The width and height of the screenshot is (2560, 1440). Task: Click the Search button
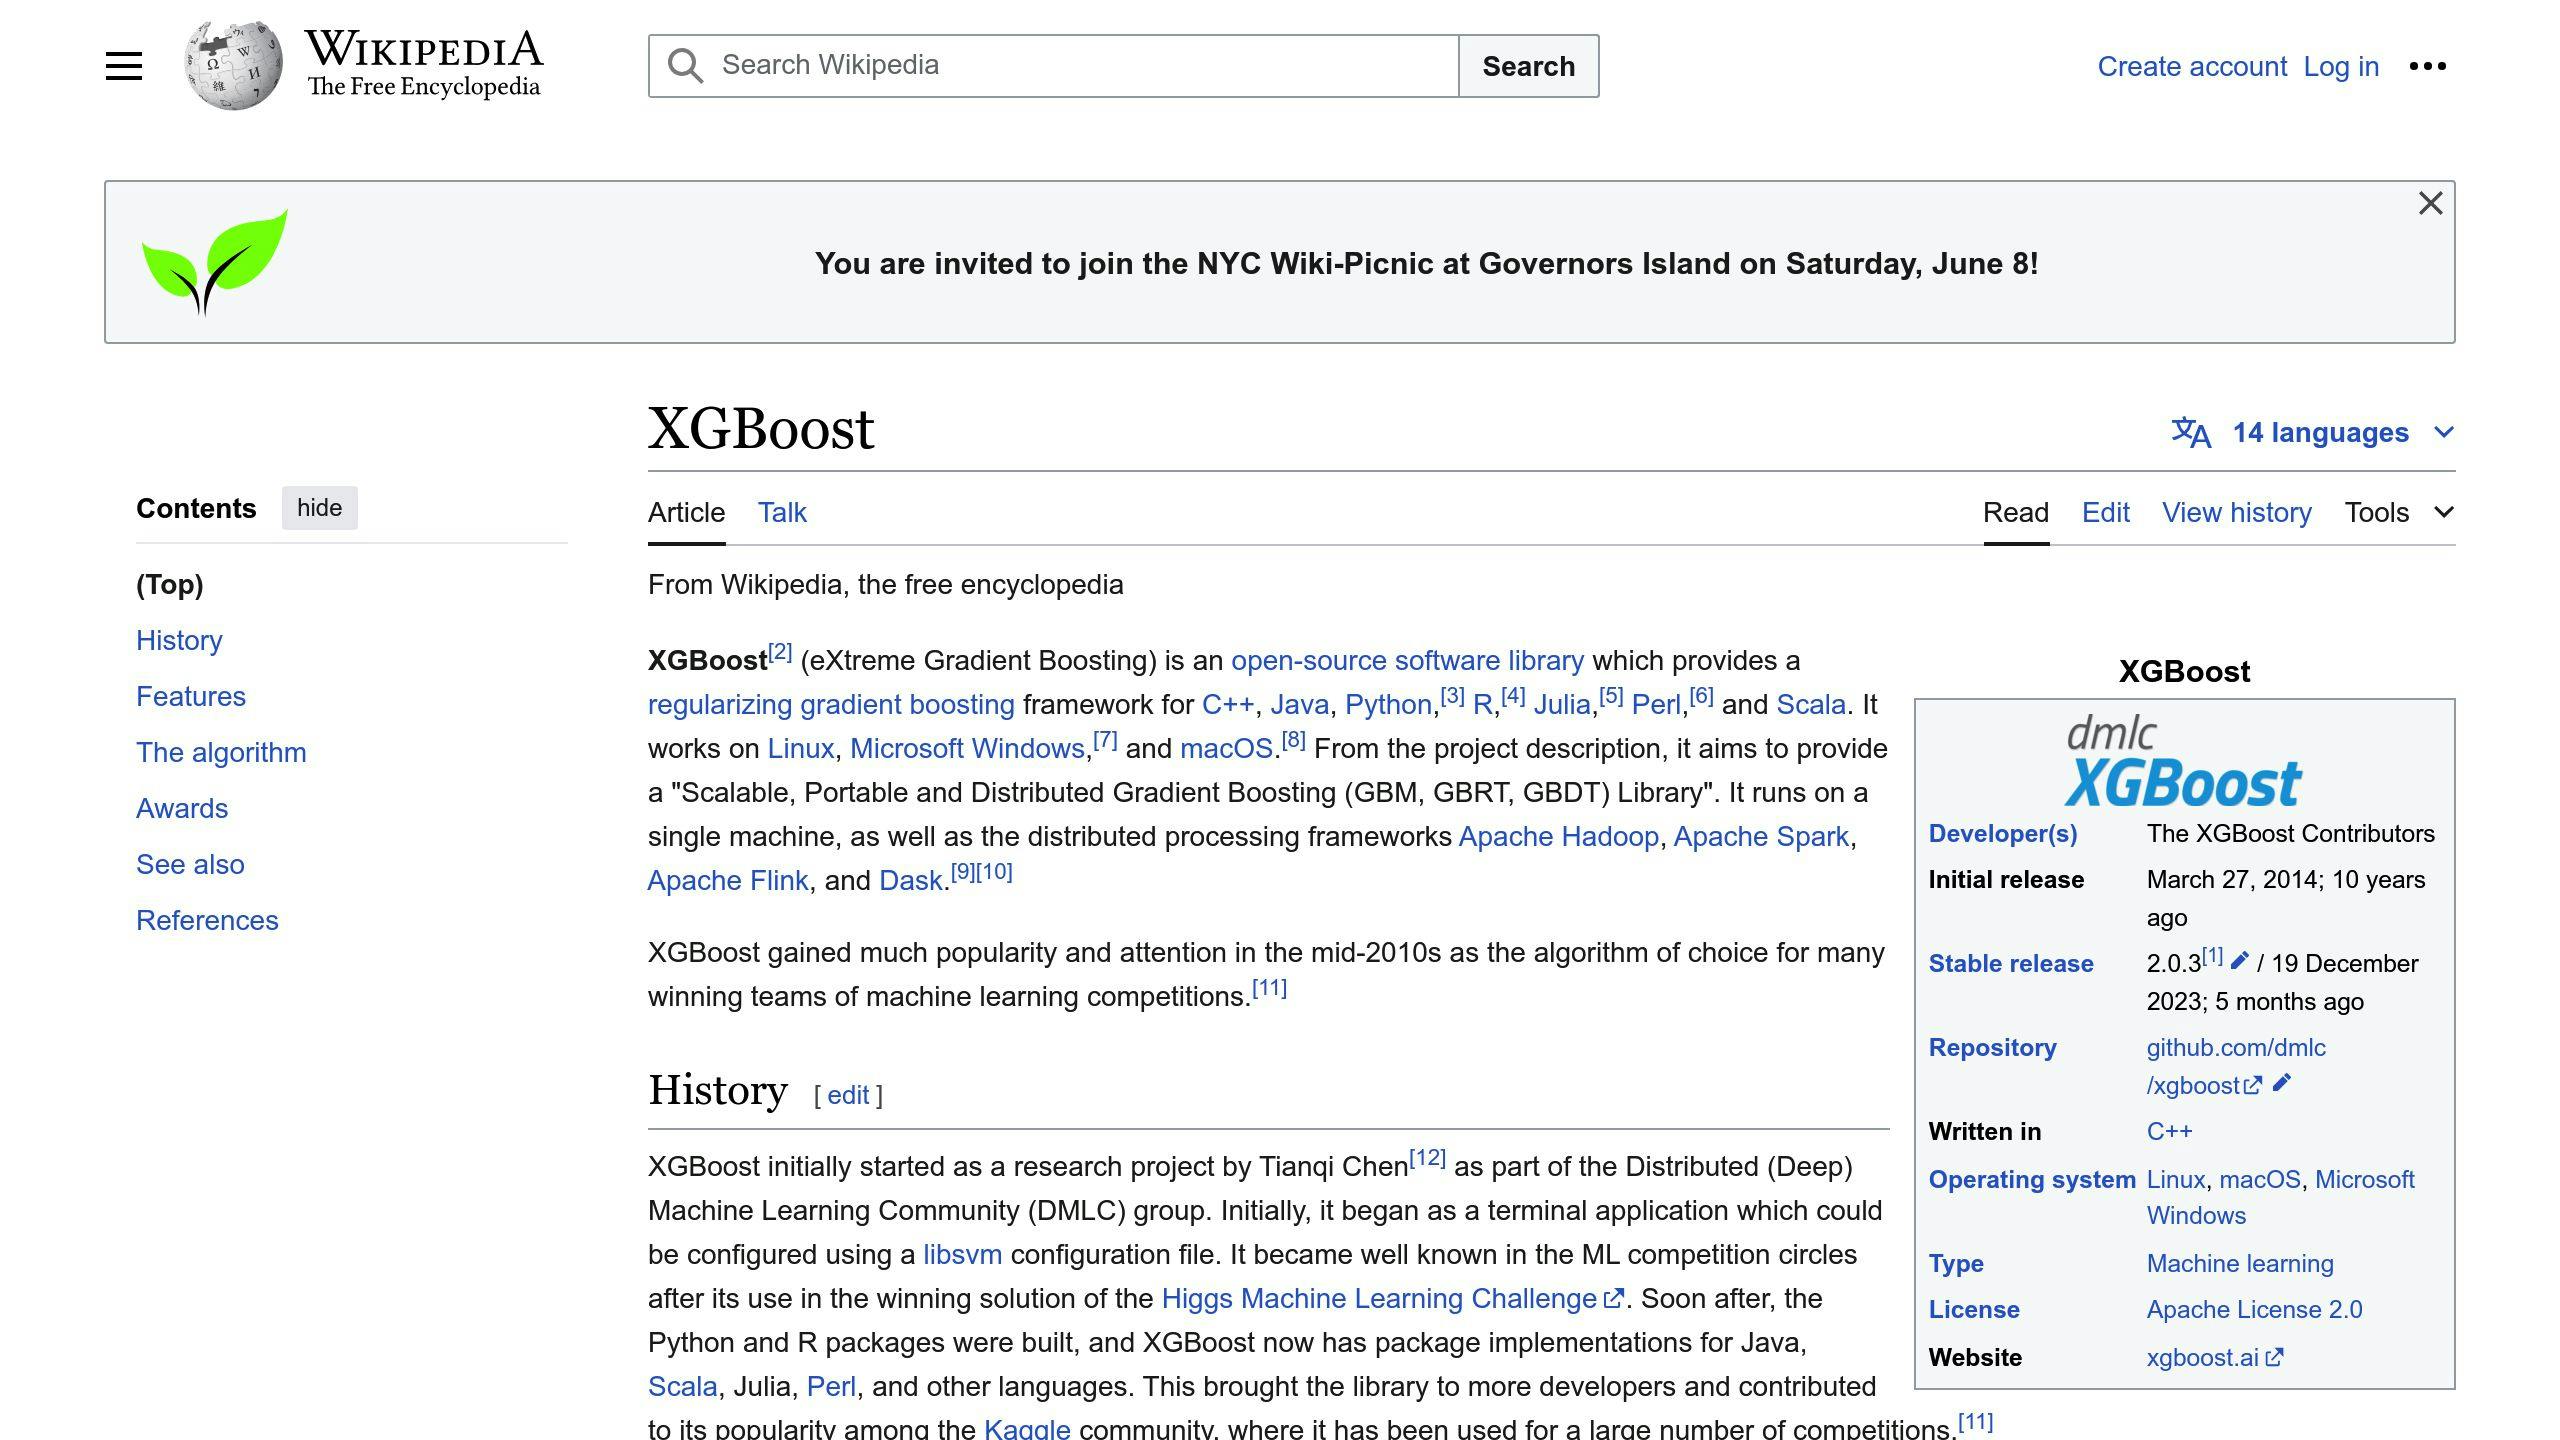(x=1528, y=65)
